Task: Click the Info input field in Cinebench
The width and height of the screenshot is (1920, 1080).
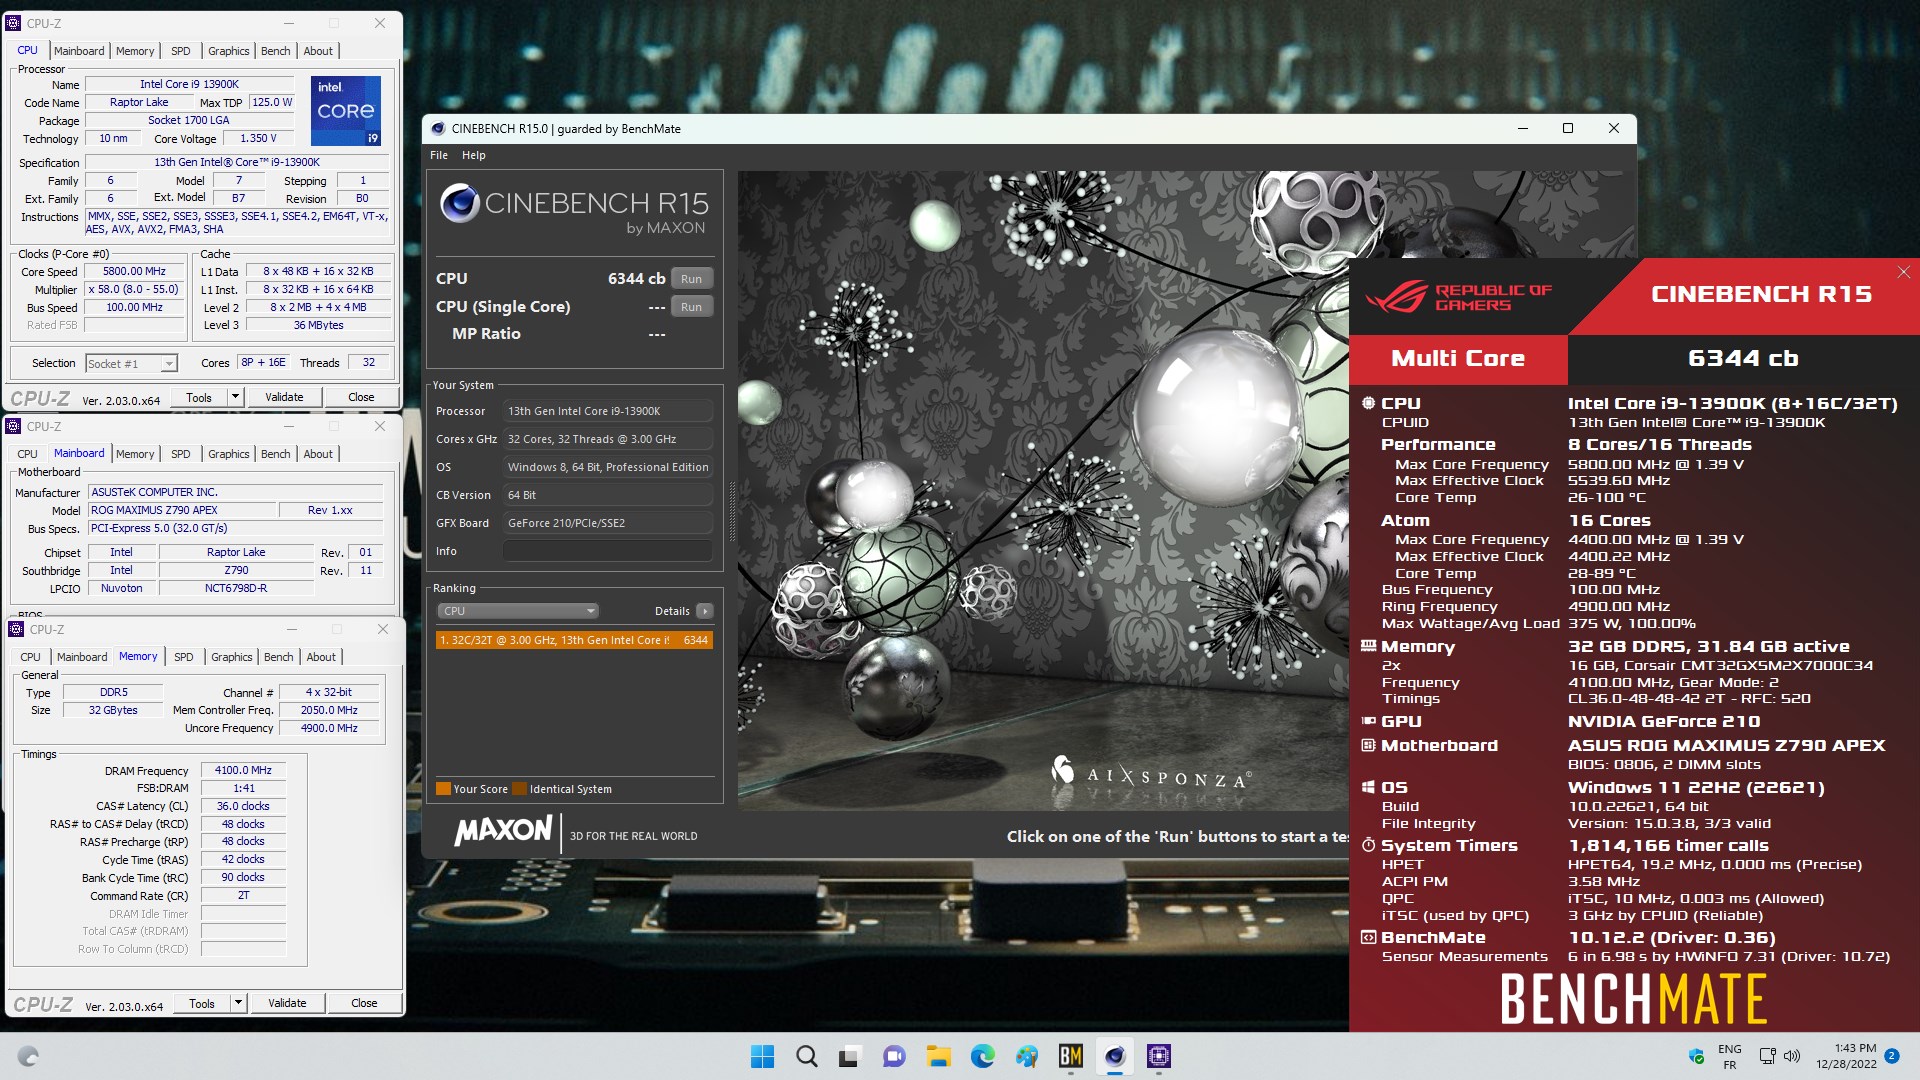Action: tap(608, 551)
